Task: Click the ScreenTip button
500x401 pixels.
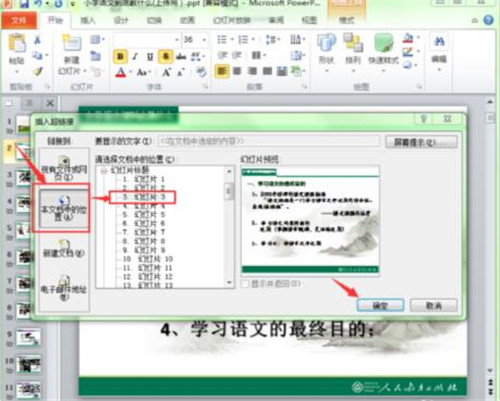Action: coord(421,142)
